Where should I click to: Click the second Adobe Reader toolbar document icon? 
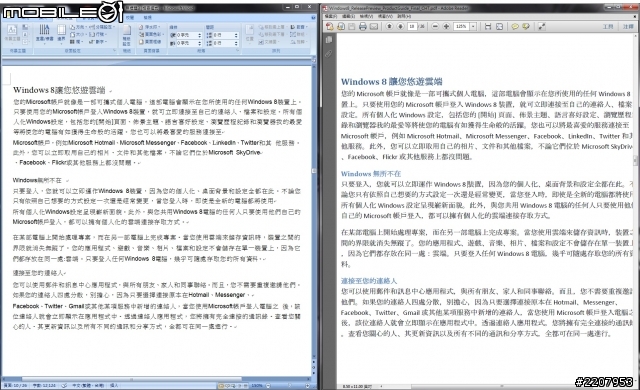pyautogui.click(x=340, y=27)
